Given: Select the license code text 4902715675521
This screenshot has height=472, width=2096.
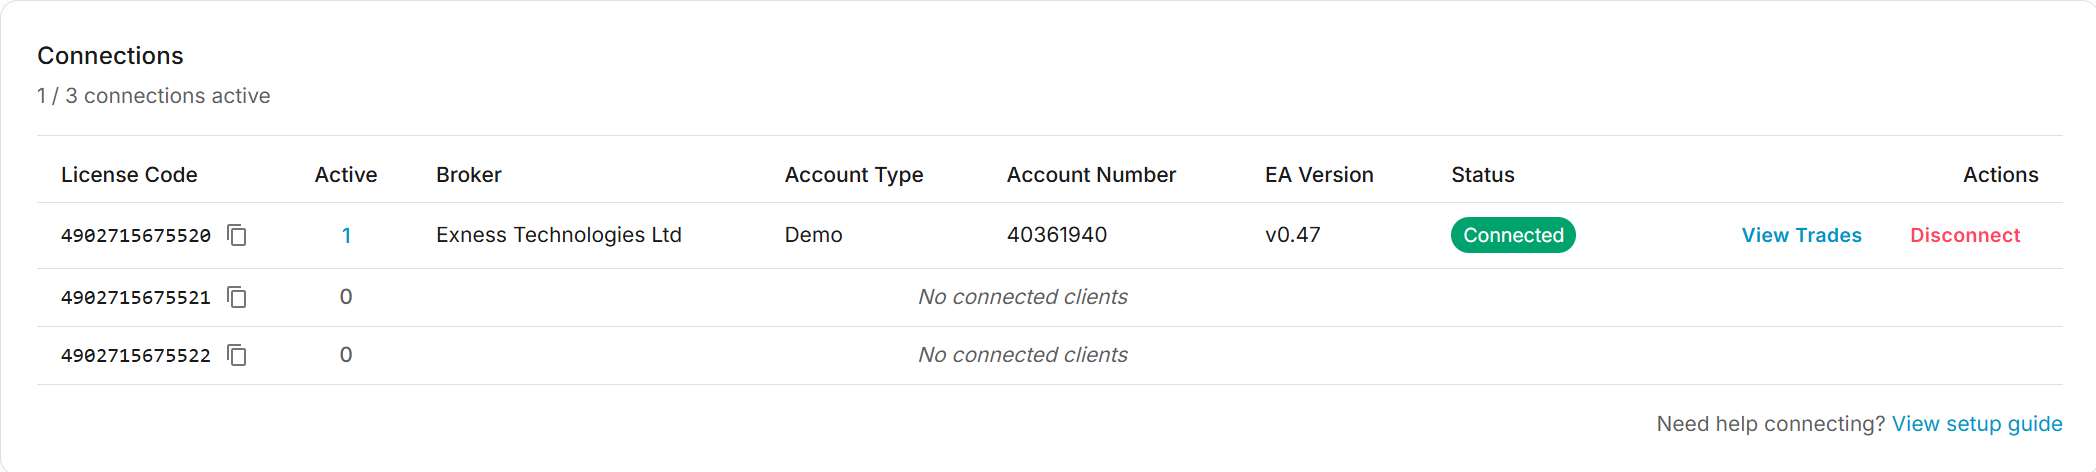Looking at the screenshot, I should (136, 297).
